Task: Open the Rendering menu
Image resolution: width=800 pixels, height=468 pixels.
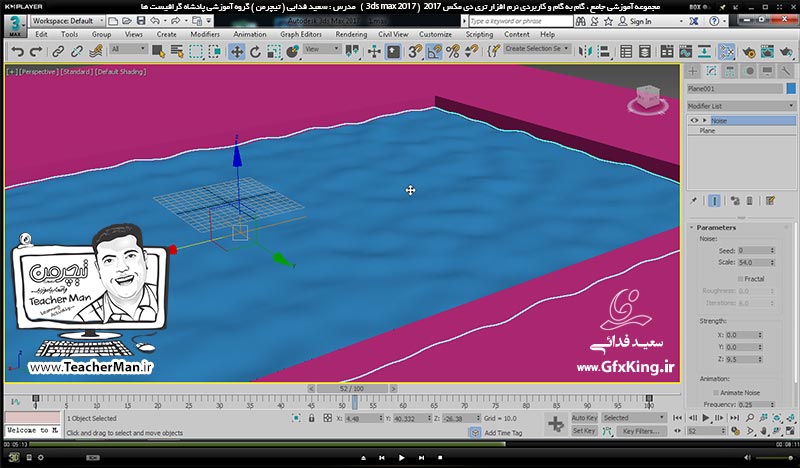Action: pos(351,34)
